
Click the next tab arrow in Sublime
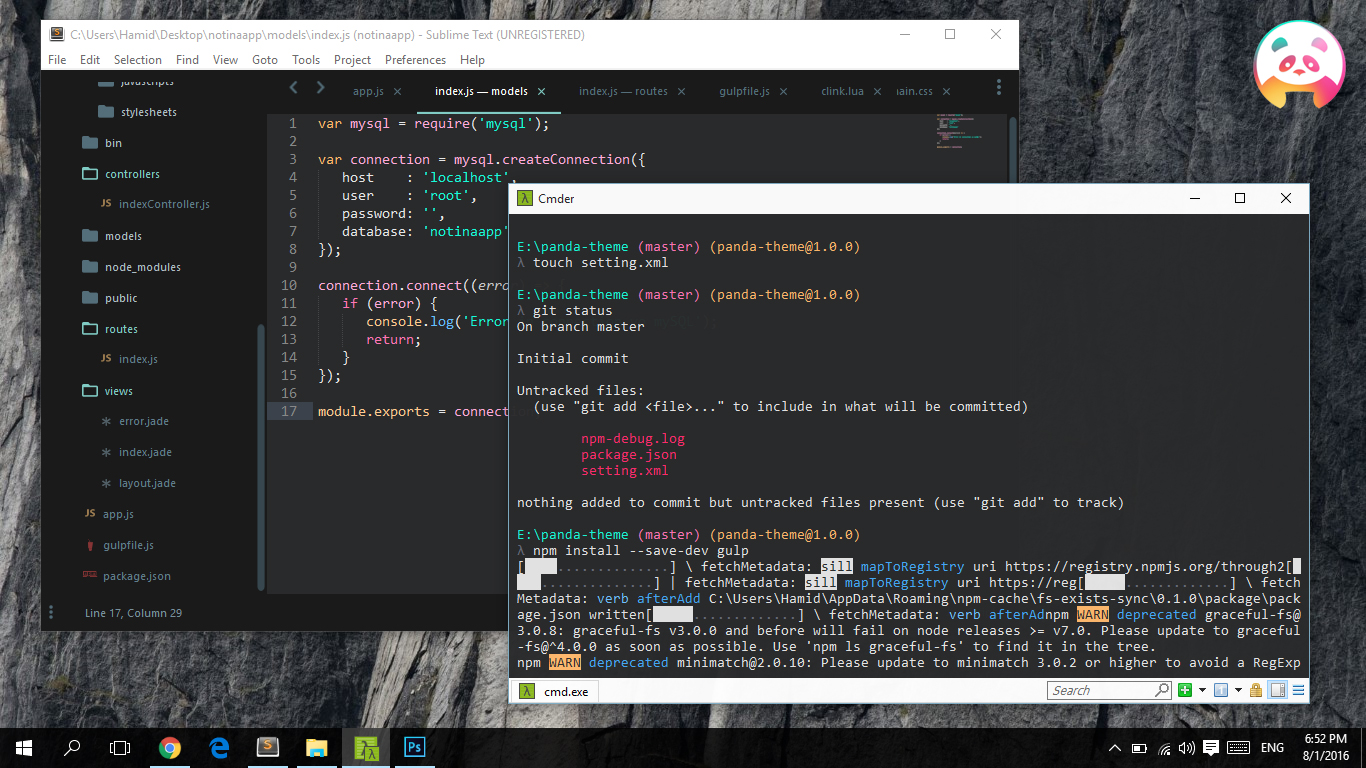pyautogui.click(x=320, y=88)
